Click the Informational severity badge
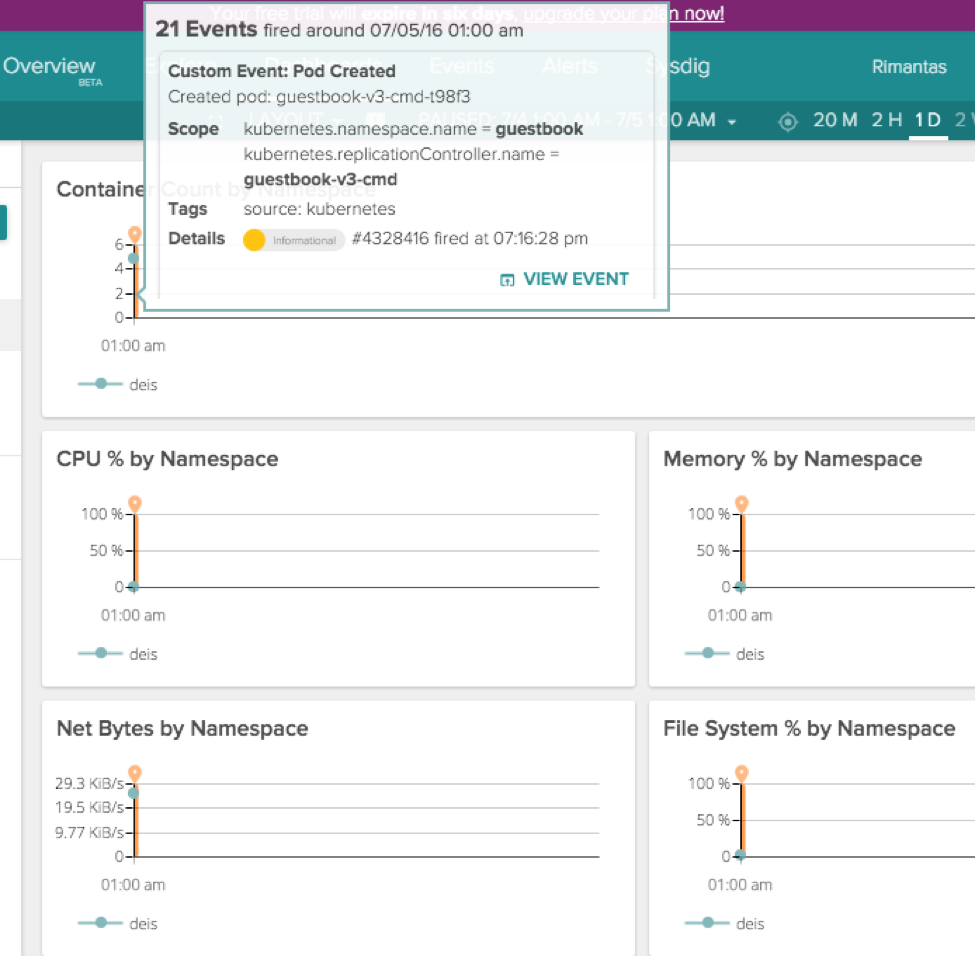Viewport: 975px width, 956px height. coord(294,240)
